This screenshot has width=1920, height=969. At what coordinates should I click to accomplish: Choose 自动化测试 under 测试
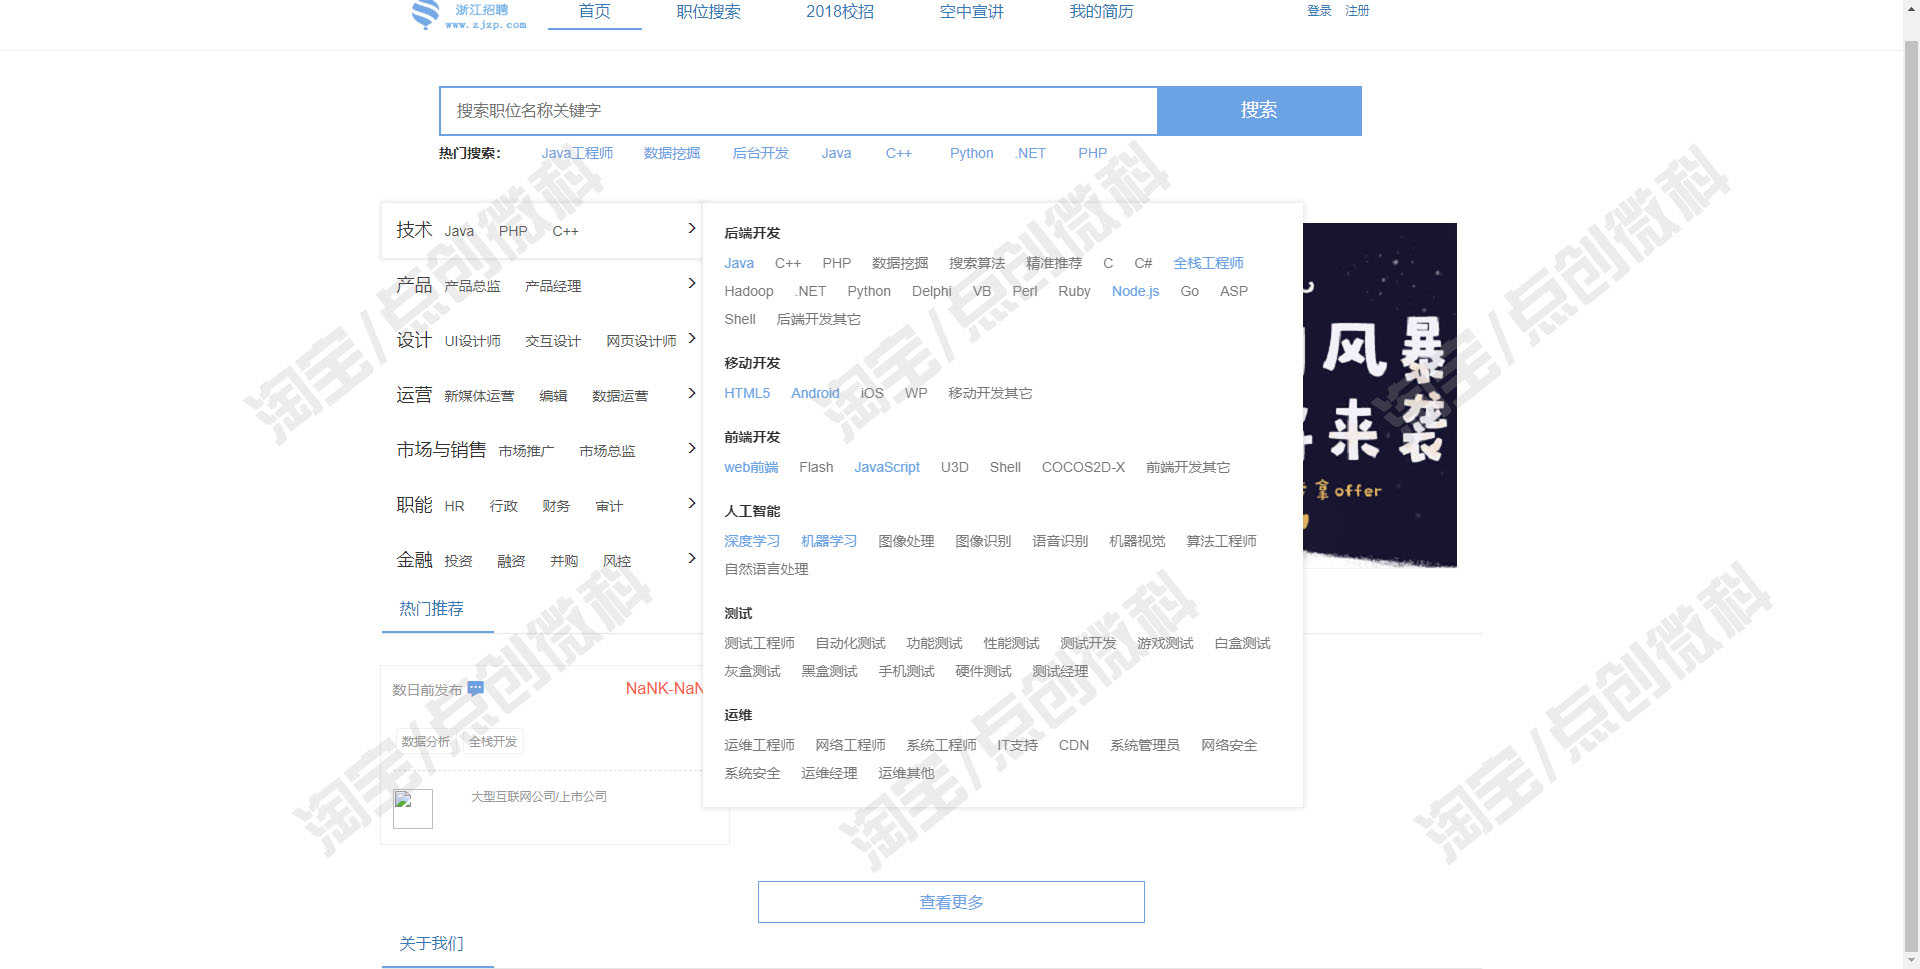click(x=850, y=643)
